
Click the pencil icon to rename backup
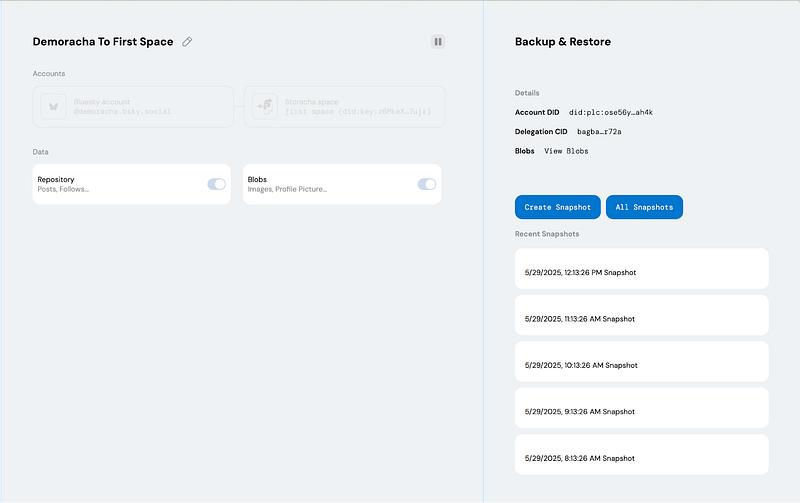pyautogui.click(x=187, y=42)
